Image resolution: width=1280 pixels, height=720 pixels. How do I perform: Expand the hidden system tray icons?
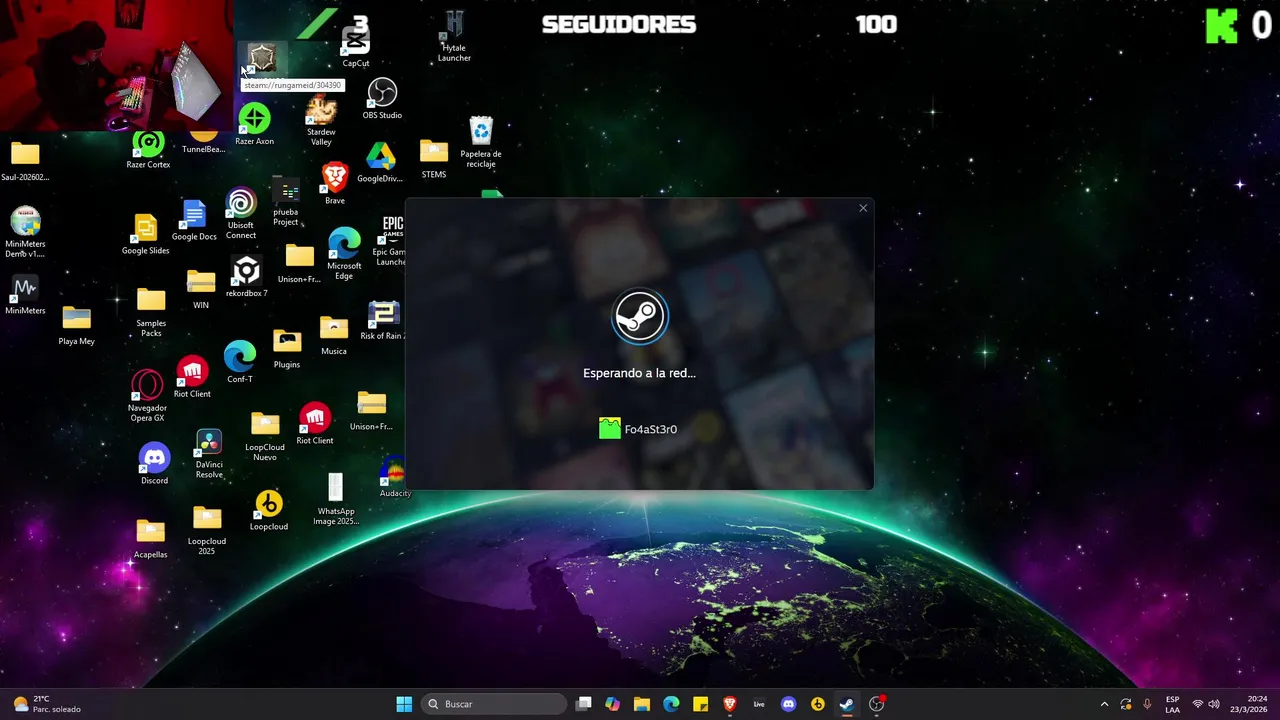coord(1104,704)
